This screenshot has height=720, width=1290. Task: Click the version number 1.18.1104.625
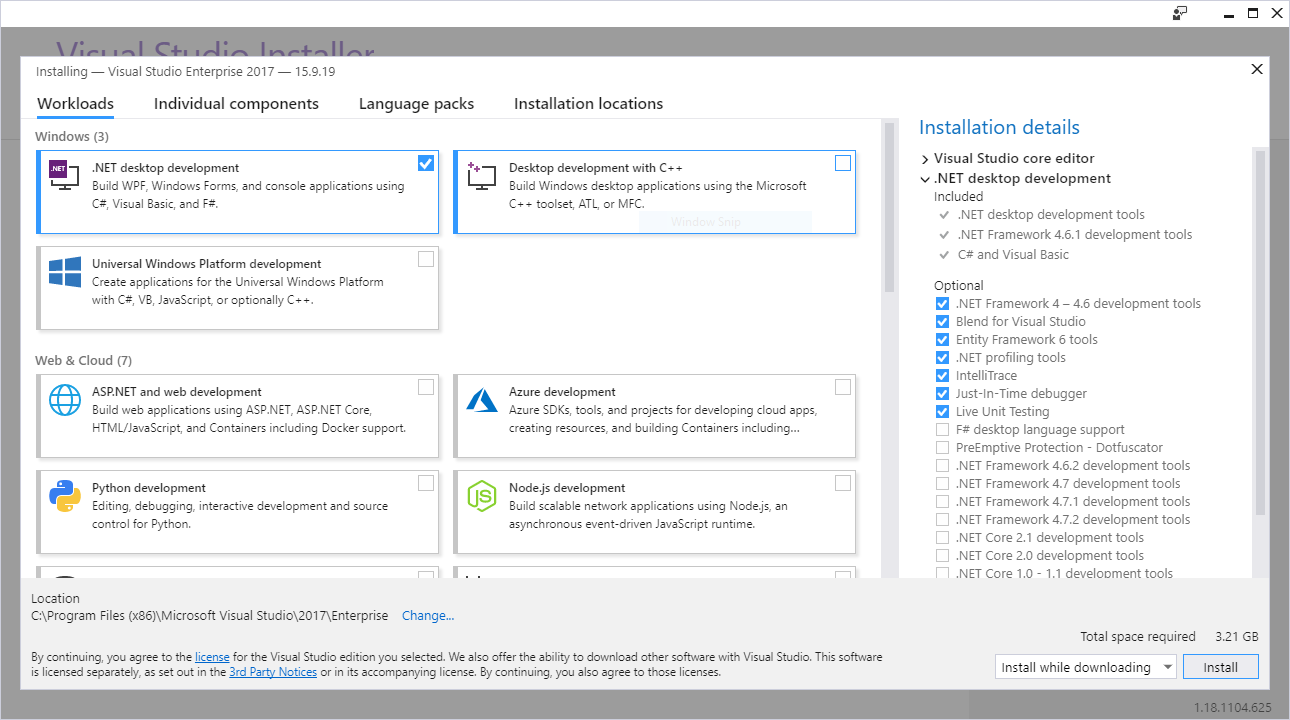coord(1233,707)
